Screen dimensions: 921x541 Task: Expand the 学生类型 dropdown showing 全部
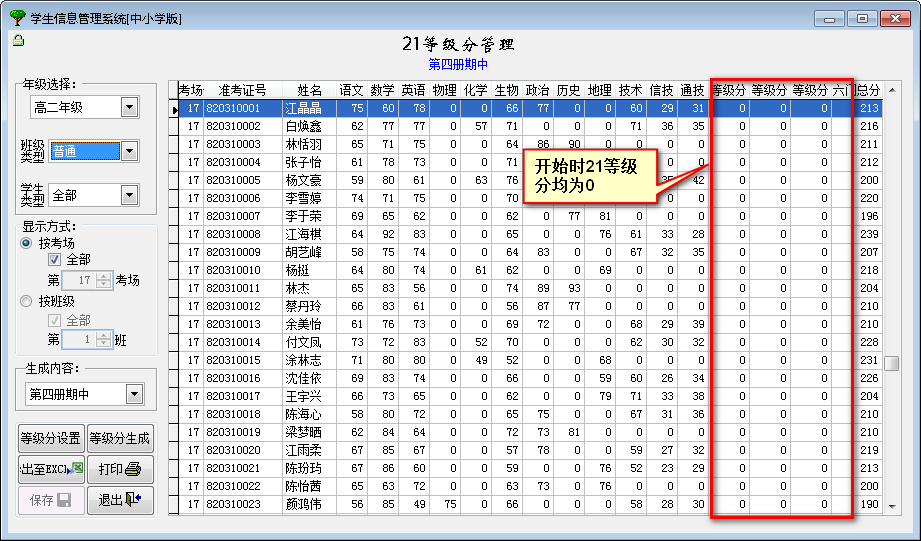click(x=130, y=196)
